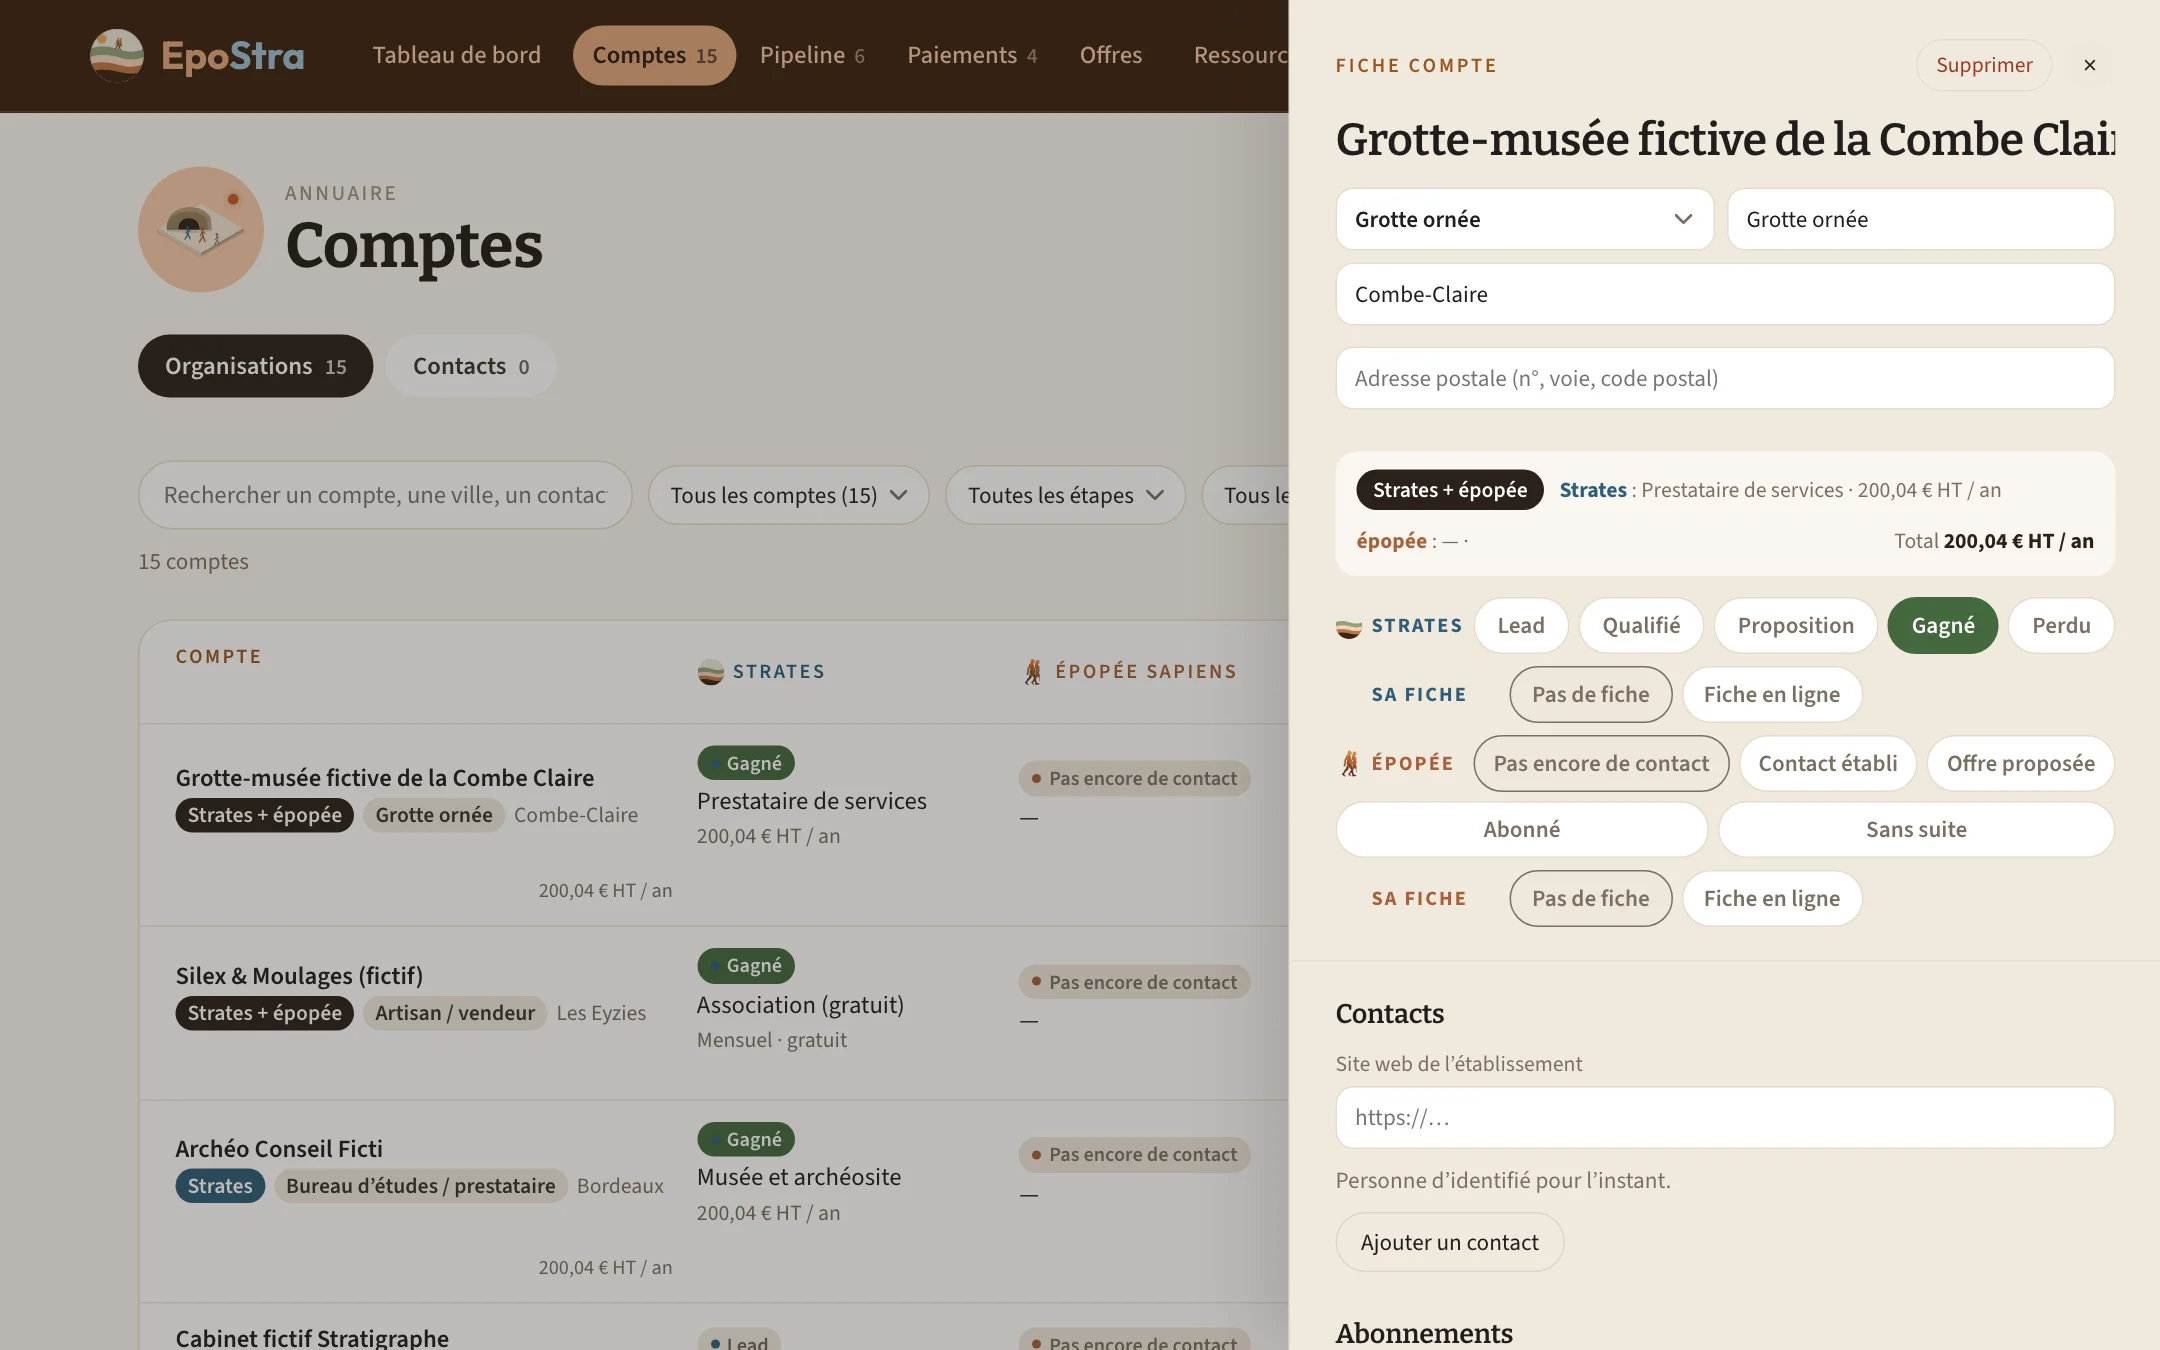2160x1350 pixels.
Task: Click Ajouter un contact button
Action: click(1449, 1243)
